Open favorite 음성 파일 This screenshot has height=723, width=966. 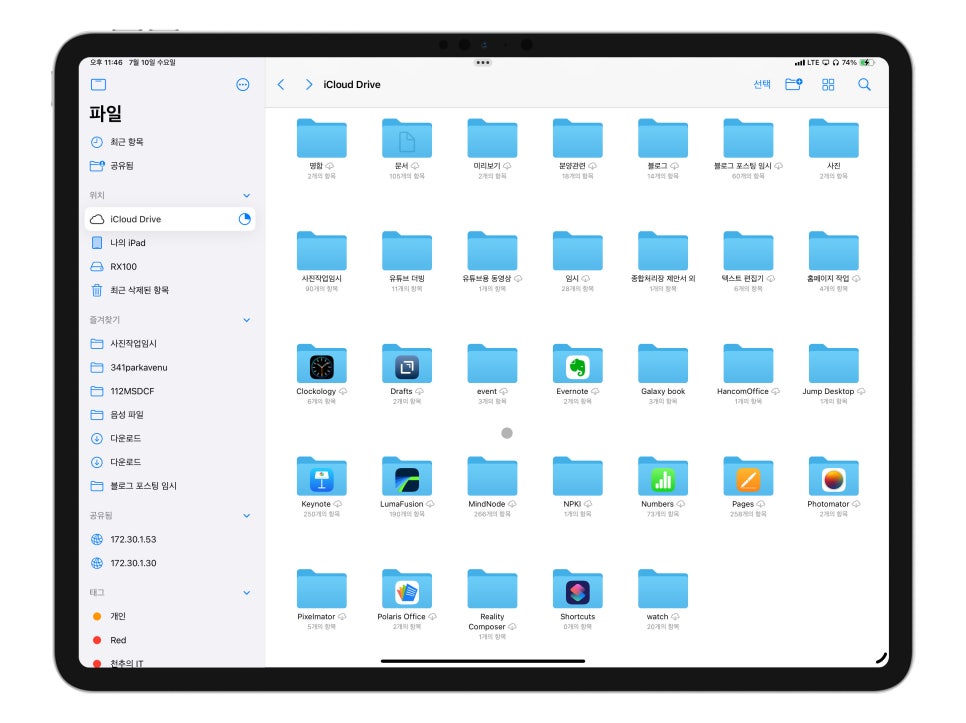169,414
